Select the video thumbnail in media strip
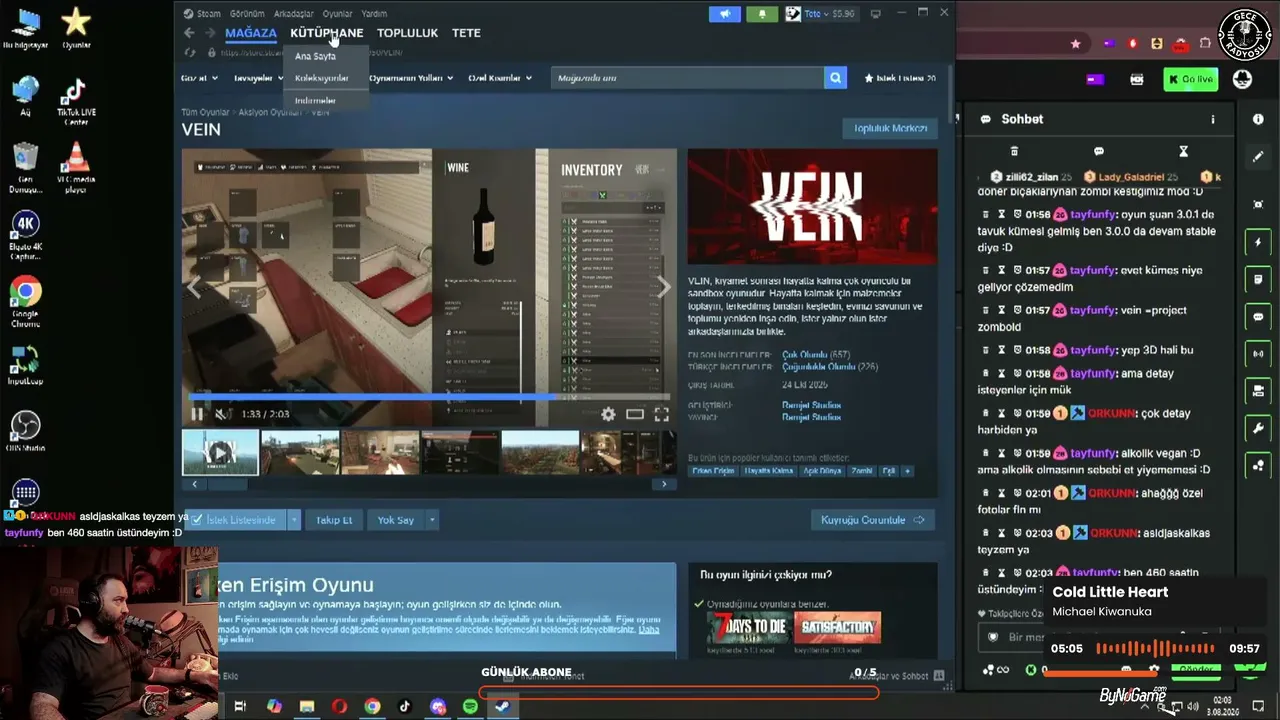The image size is (1280, 720). click(x=220, y=453)
